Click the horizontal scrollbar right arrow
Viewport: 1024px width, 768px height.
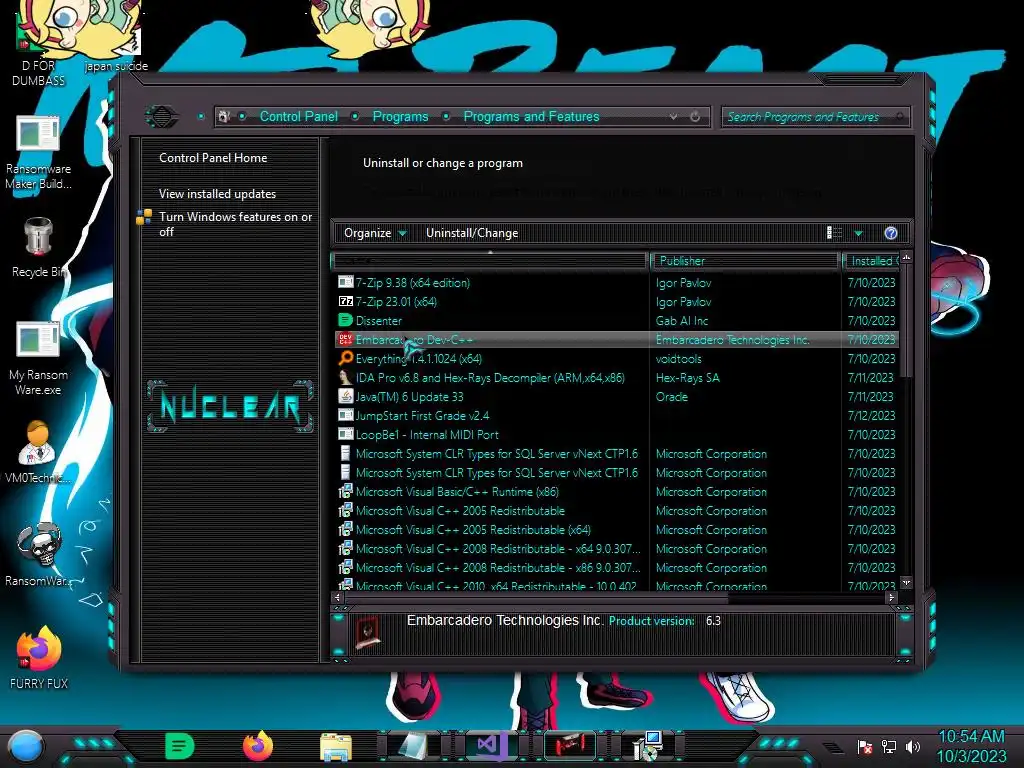(x=891, y=597)
